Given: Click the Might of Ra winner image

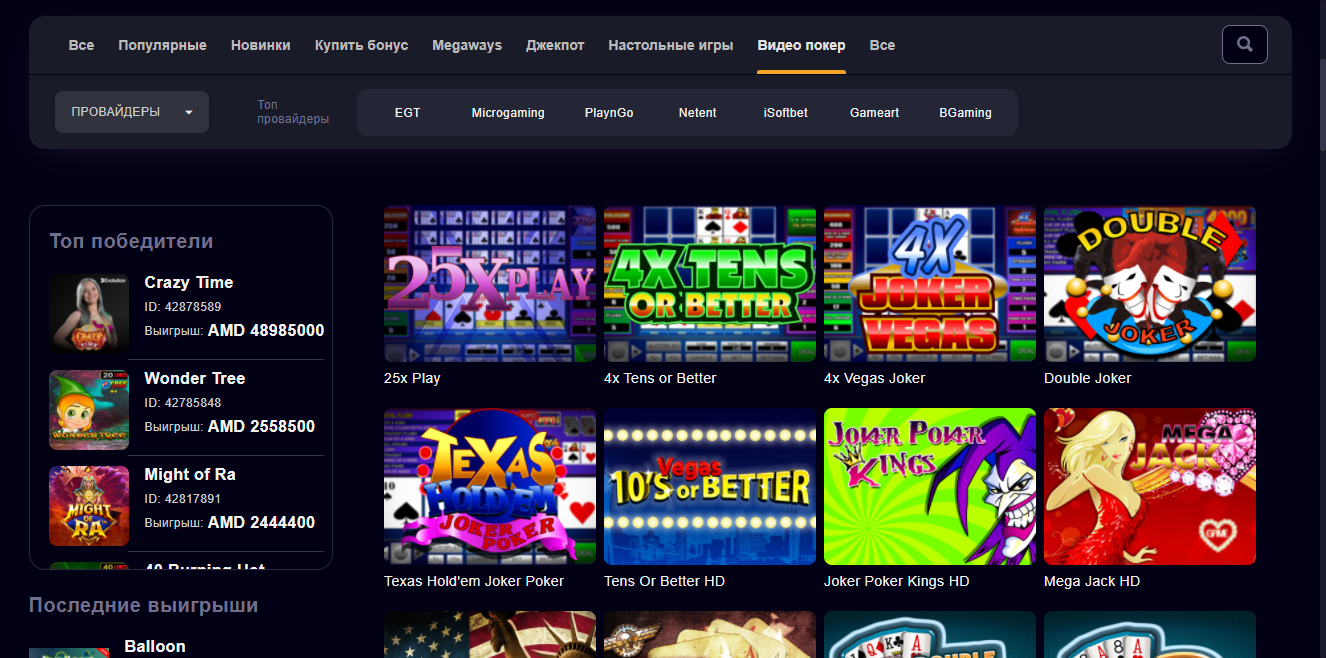Looking at the screenshot, I should tap(89, 505).
